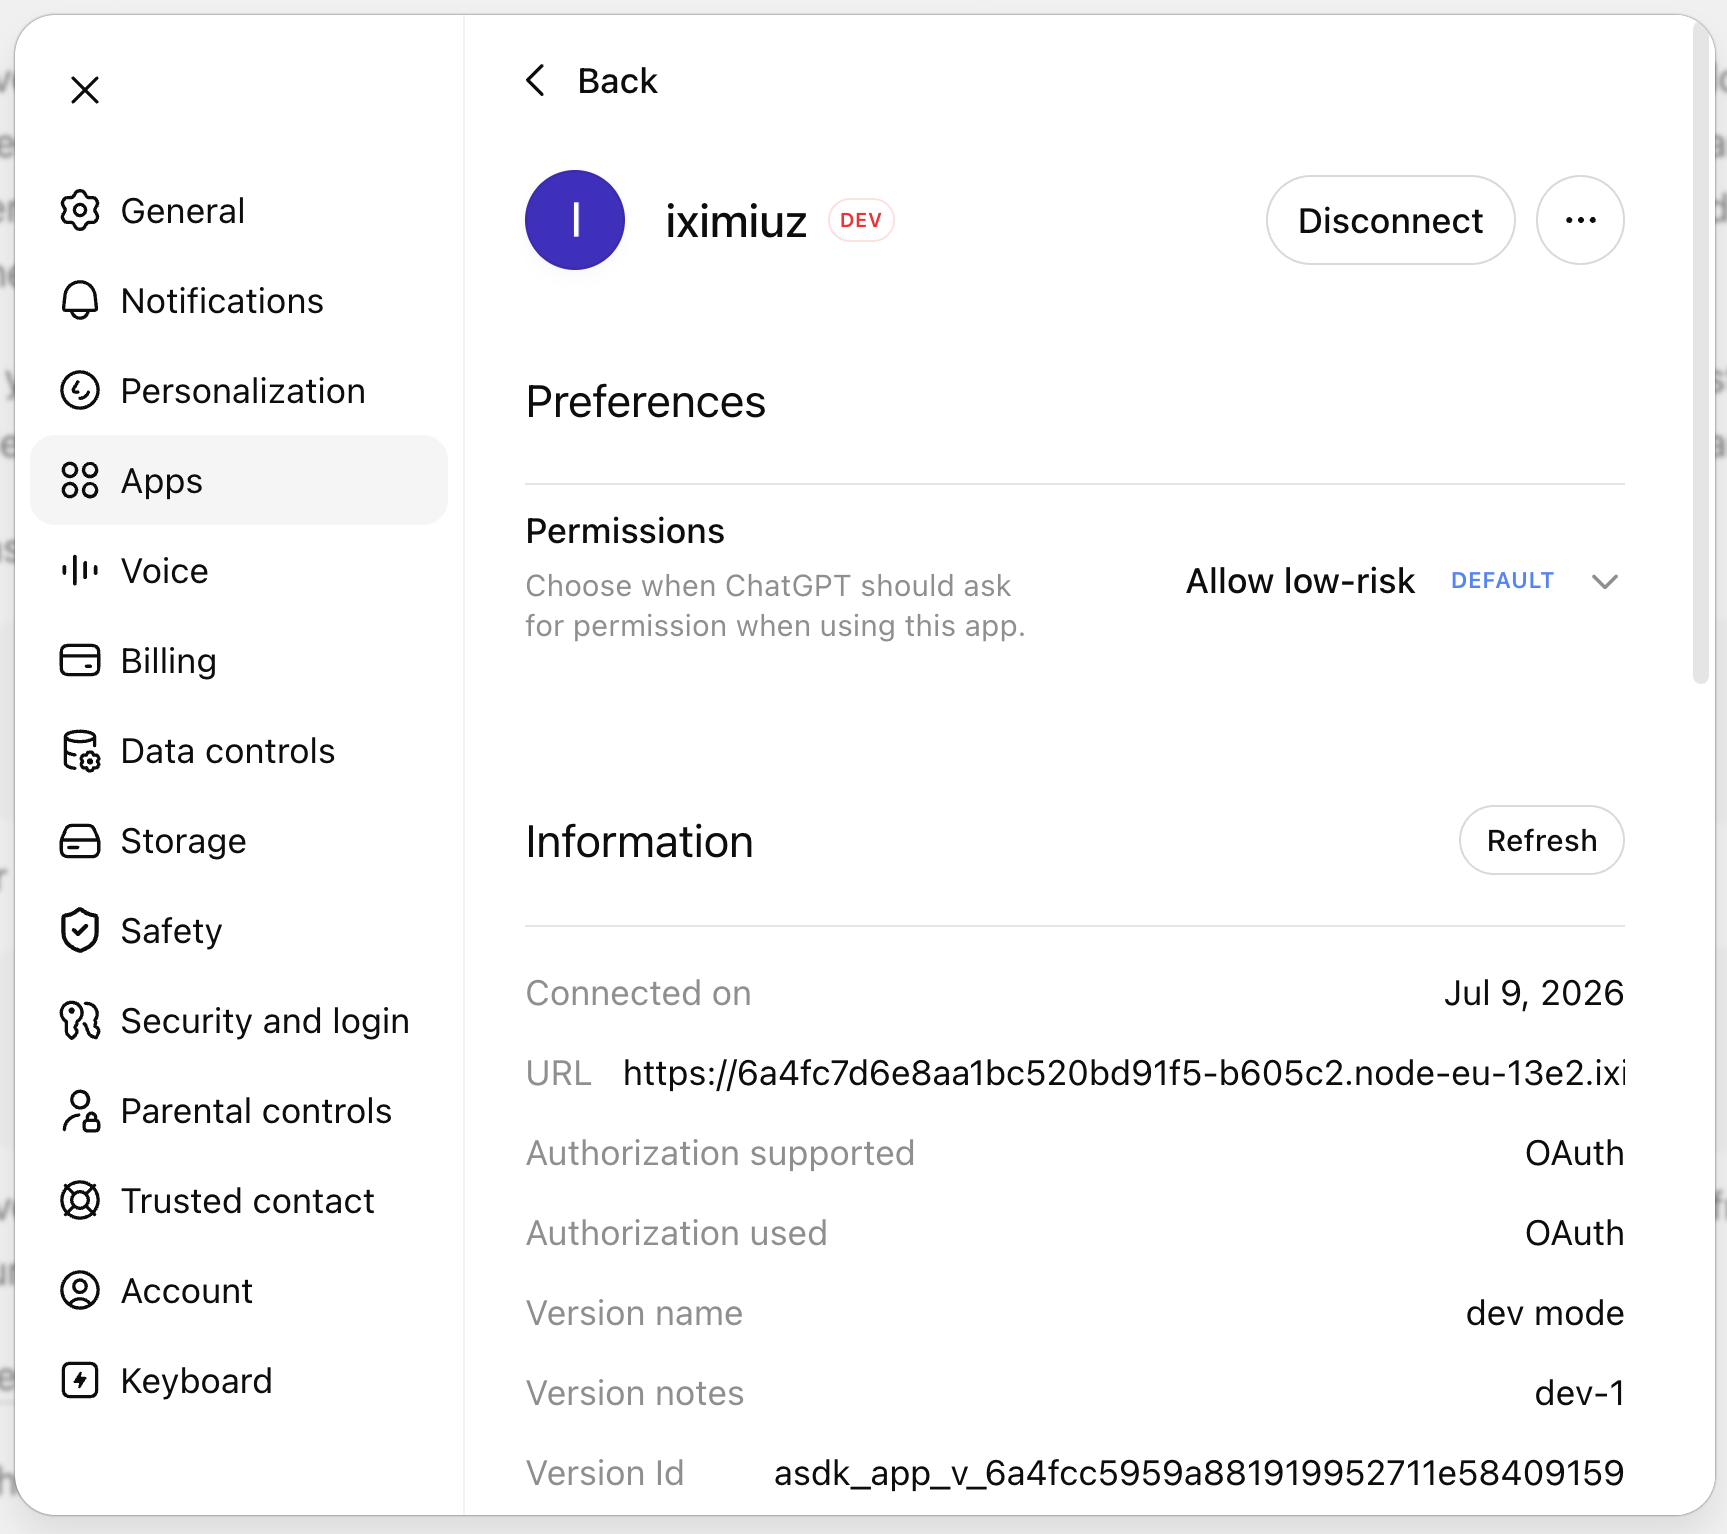Image resolution: width=1727 pixels, height=1534 pixels.
Task: Click the Security and login keys icon
Action: point(80,1021)
